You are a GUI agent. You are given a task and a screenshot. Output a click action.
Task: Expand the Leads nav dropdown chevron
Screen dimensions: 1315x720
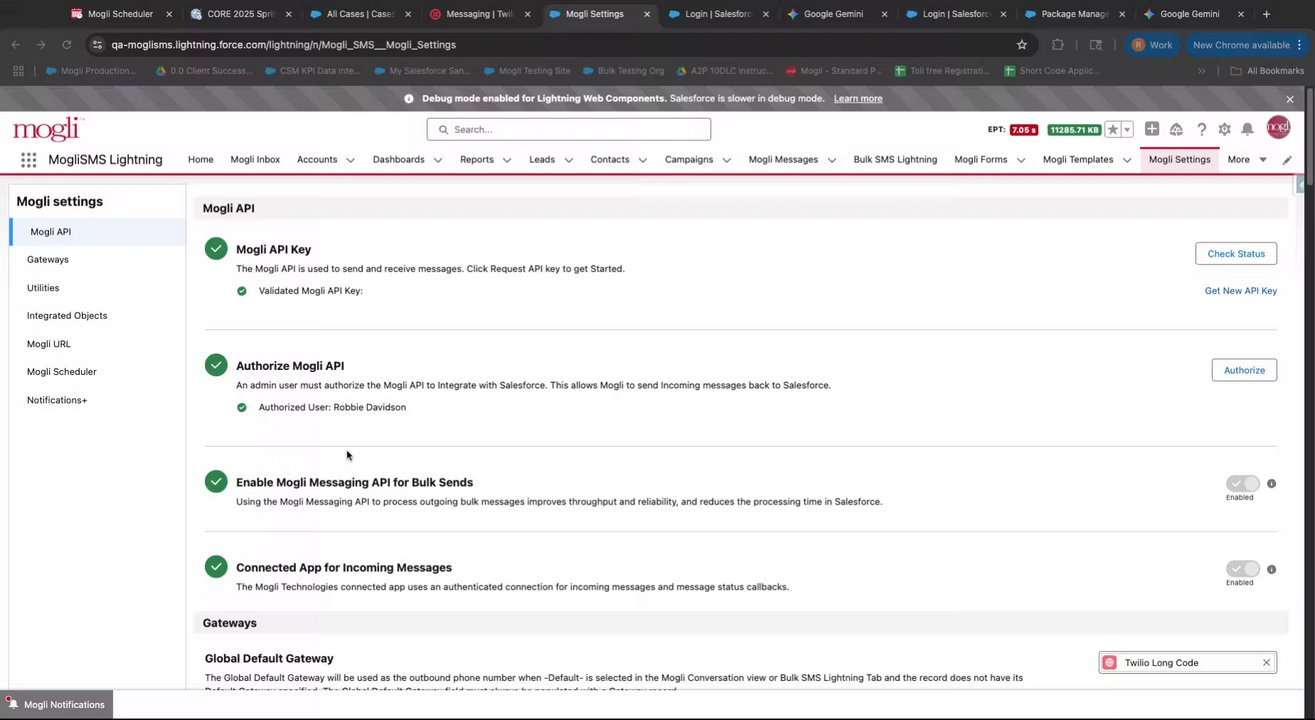(x=568, y=160)
